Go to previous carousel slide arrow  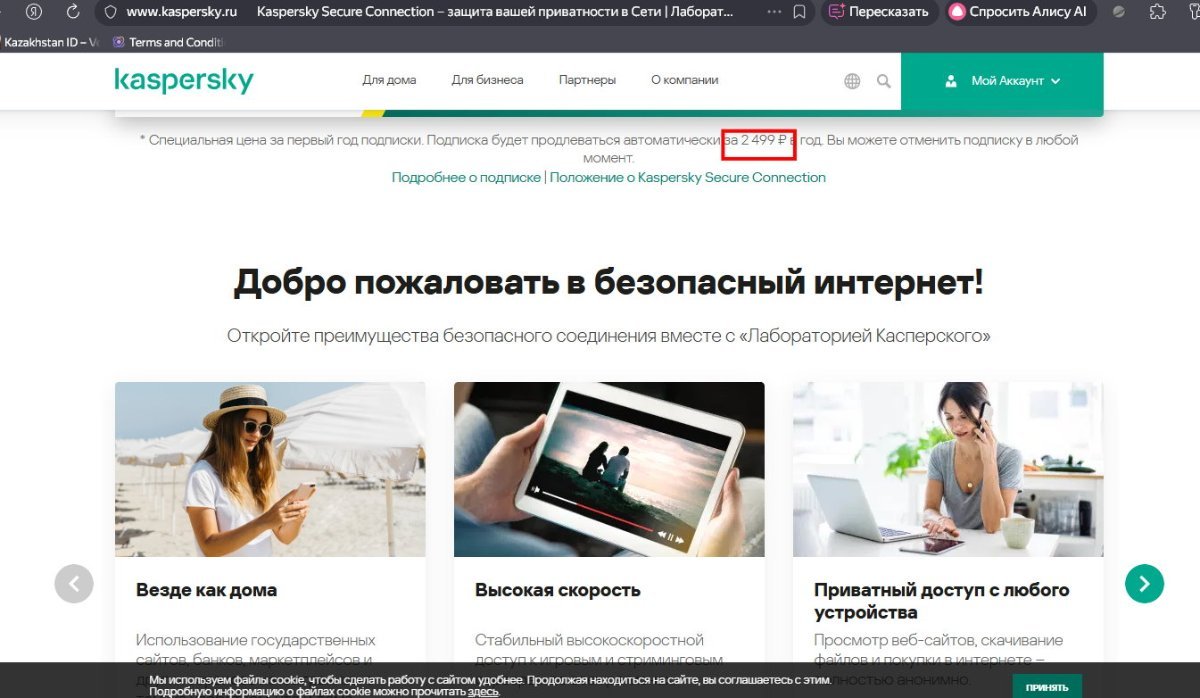click(x=74, y=583)
